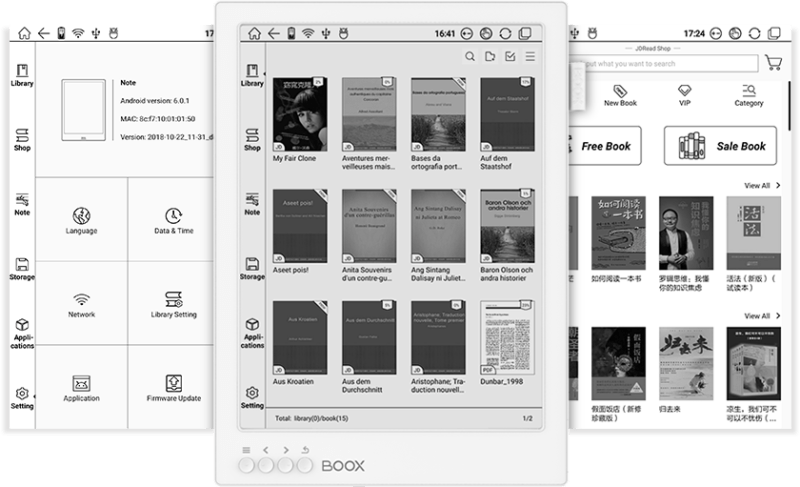This screenshot has height=487, width=800.
Task: Open Language settings tile
Action: click(x=82, y=220)
